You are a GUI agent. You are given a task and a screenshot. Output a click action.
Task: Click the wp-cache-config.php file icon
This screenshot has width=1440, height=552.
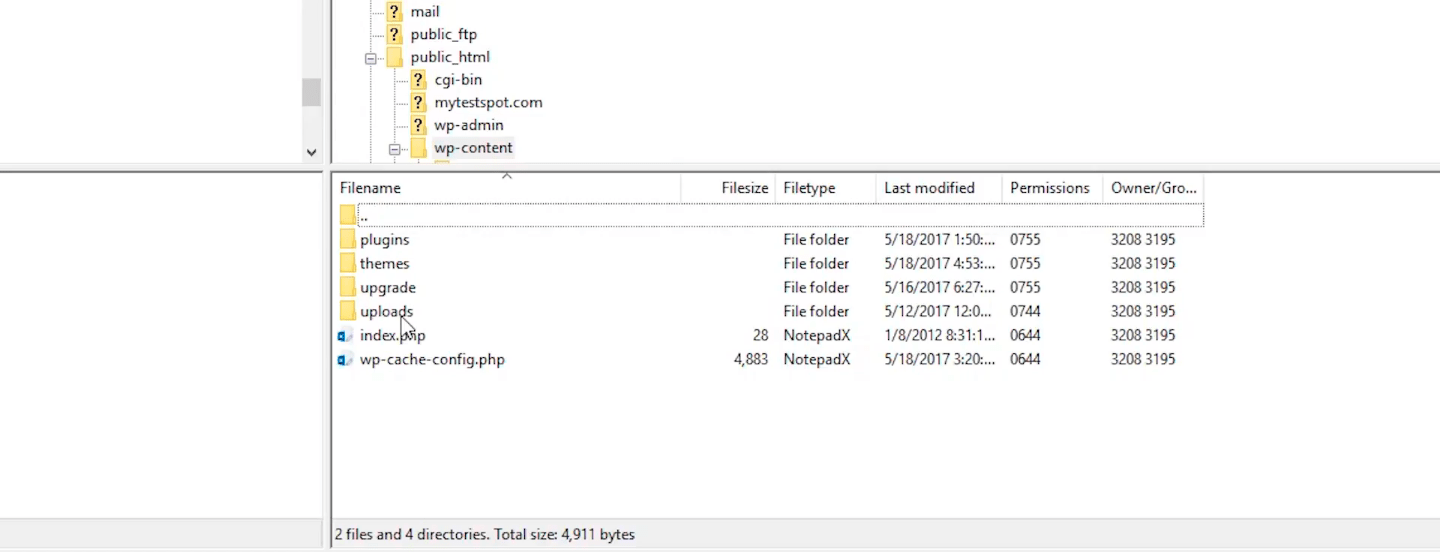[x=346, y=360]
